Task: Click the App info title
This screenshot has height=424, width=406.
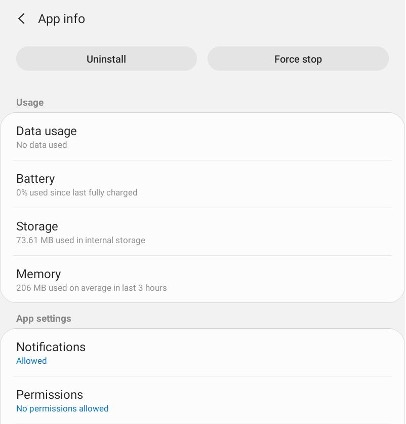Action: tap(61, 19)
